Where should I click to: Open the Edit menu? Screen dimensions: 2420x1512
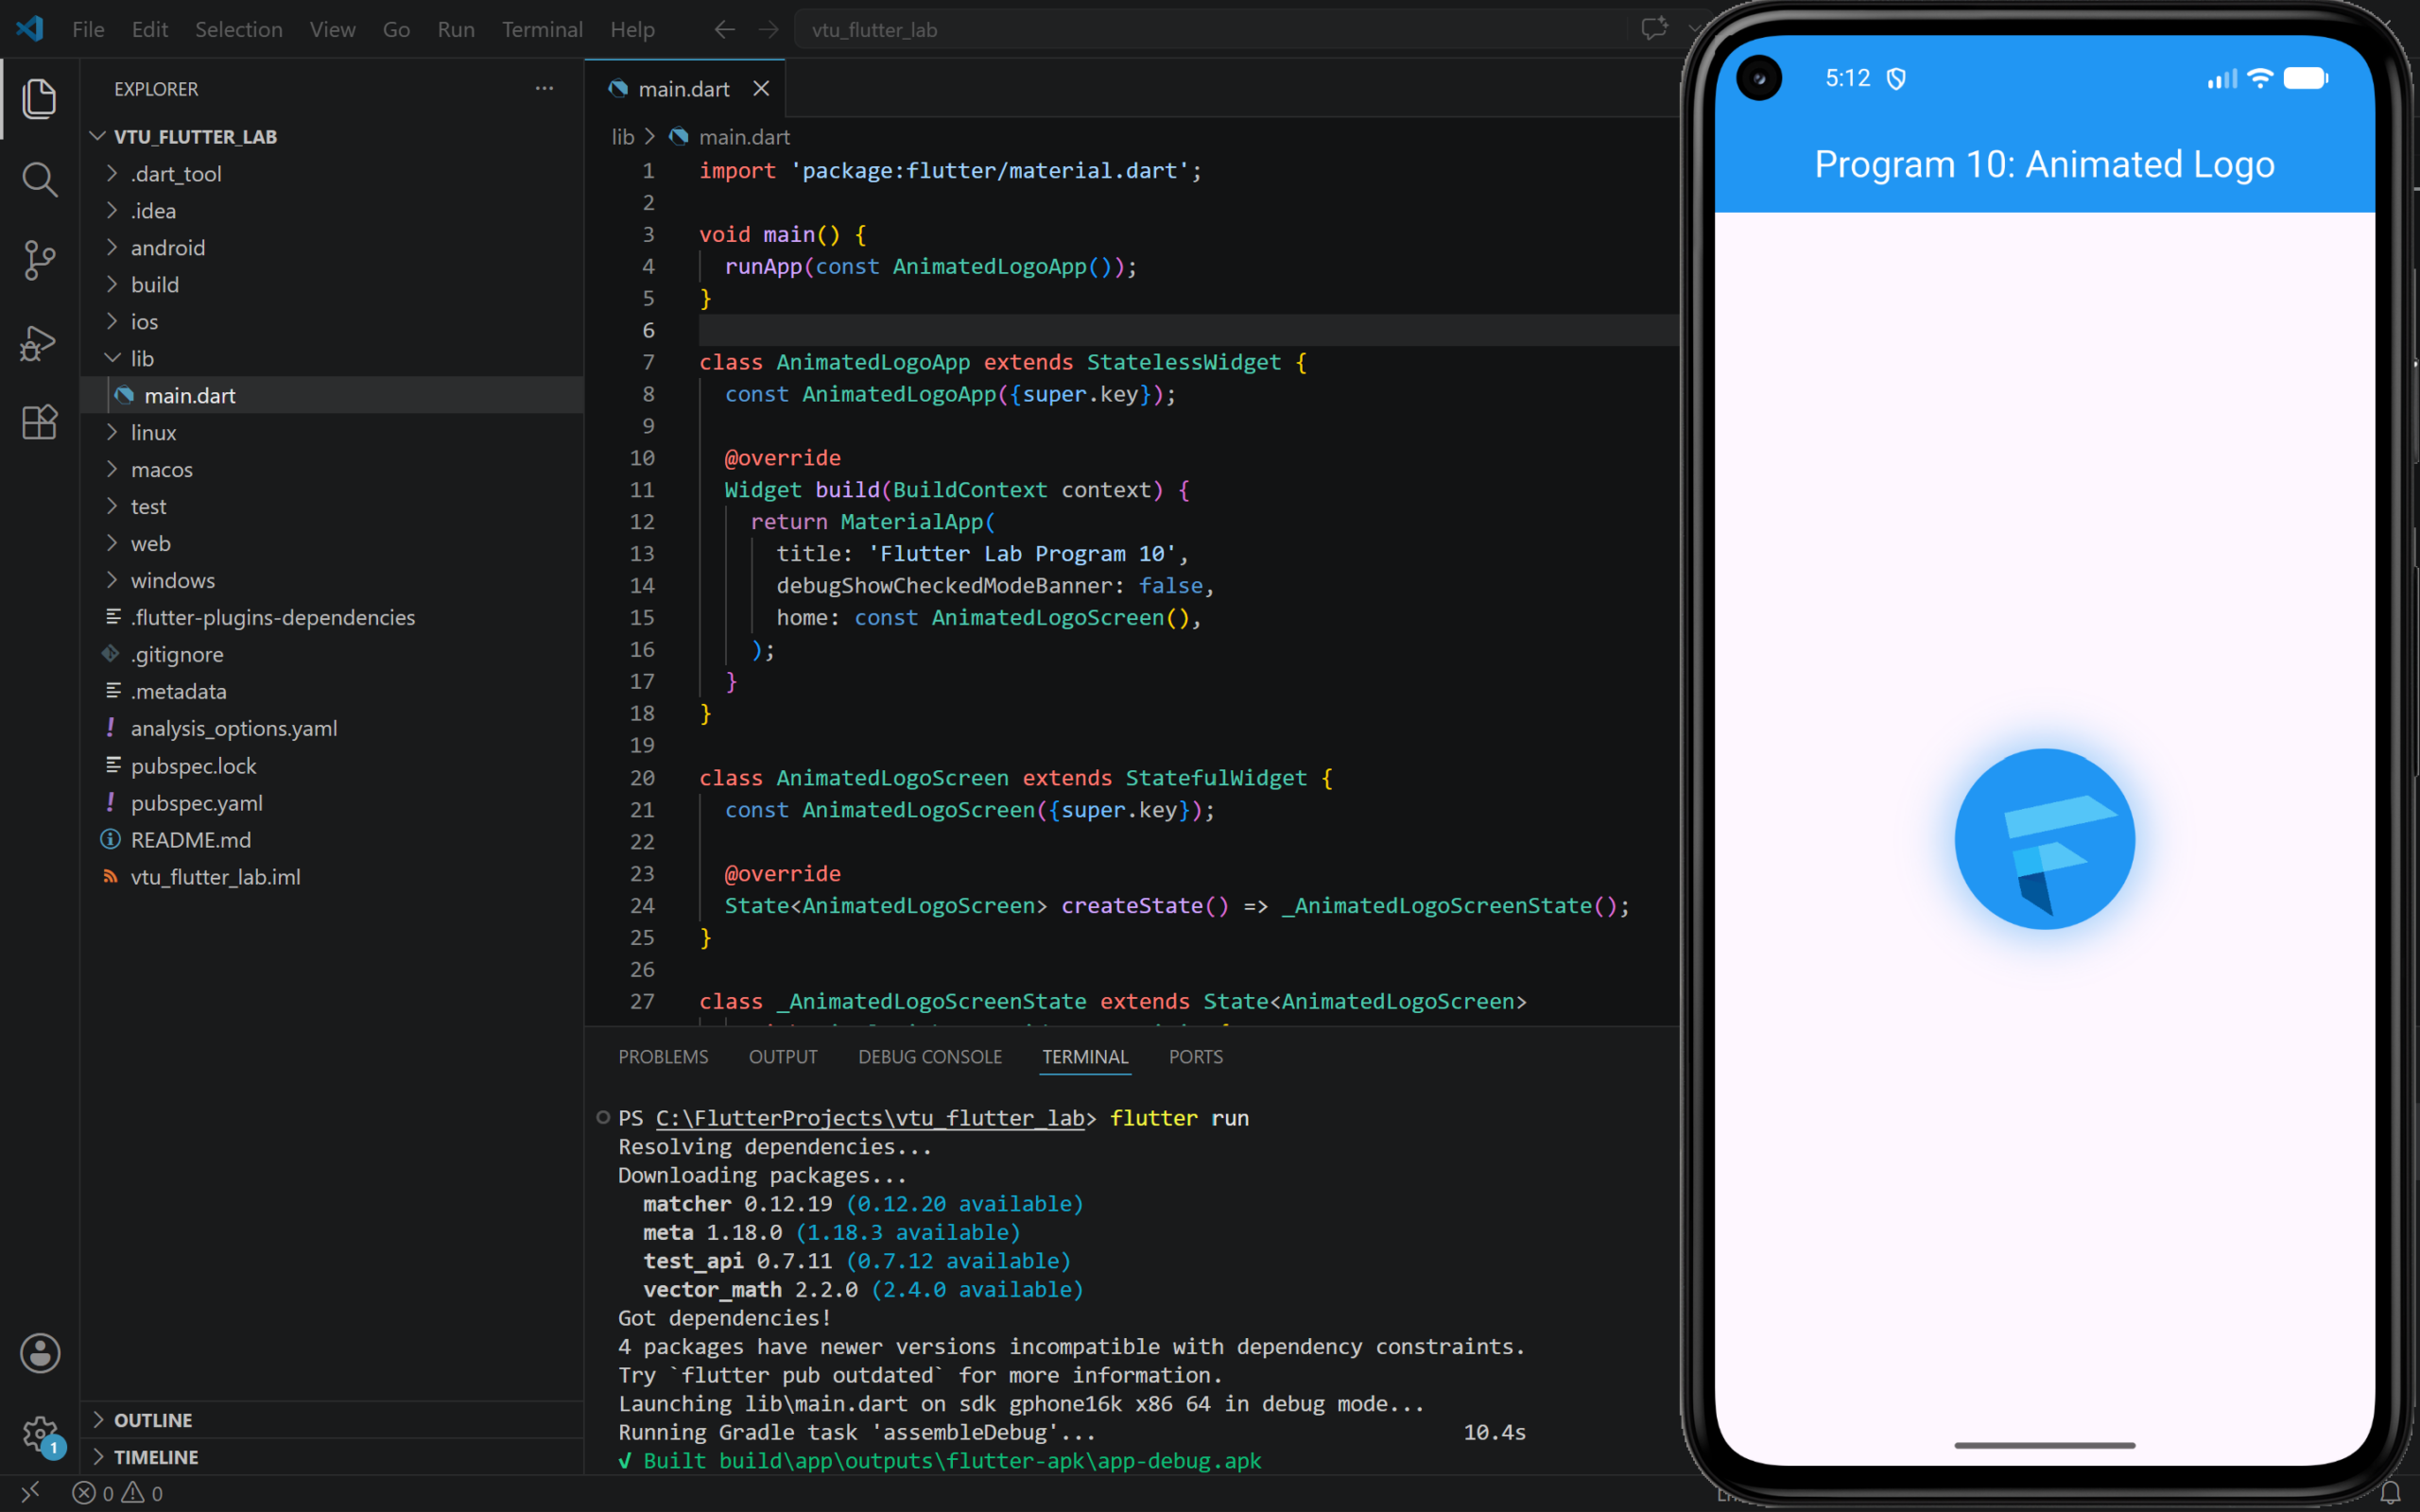coord(150,30)
